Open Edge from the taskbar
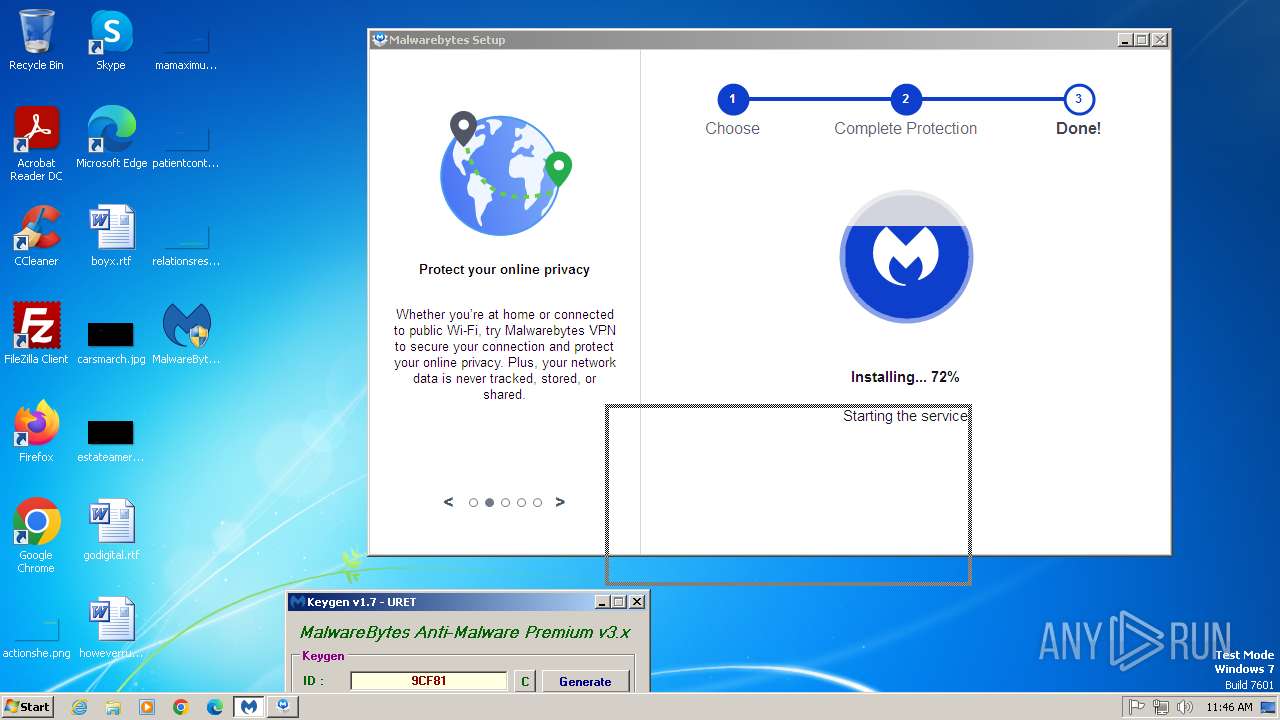The image size is (1280, 720). tap(215, 707)
